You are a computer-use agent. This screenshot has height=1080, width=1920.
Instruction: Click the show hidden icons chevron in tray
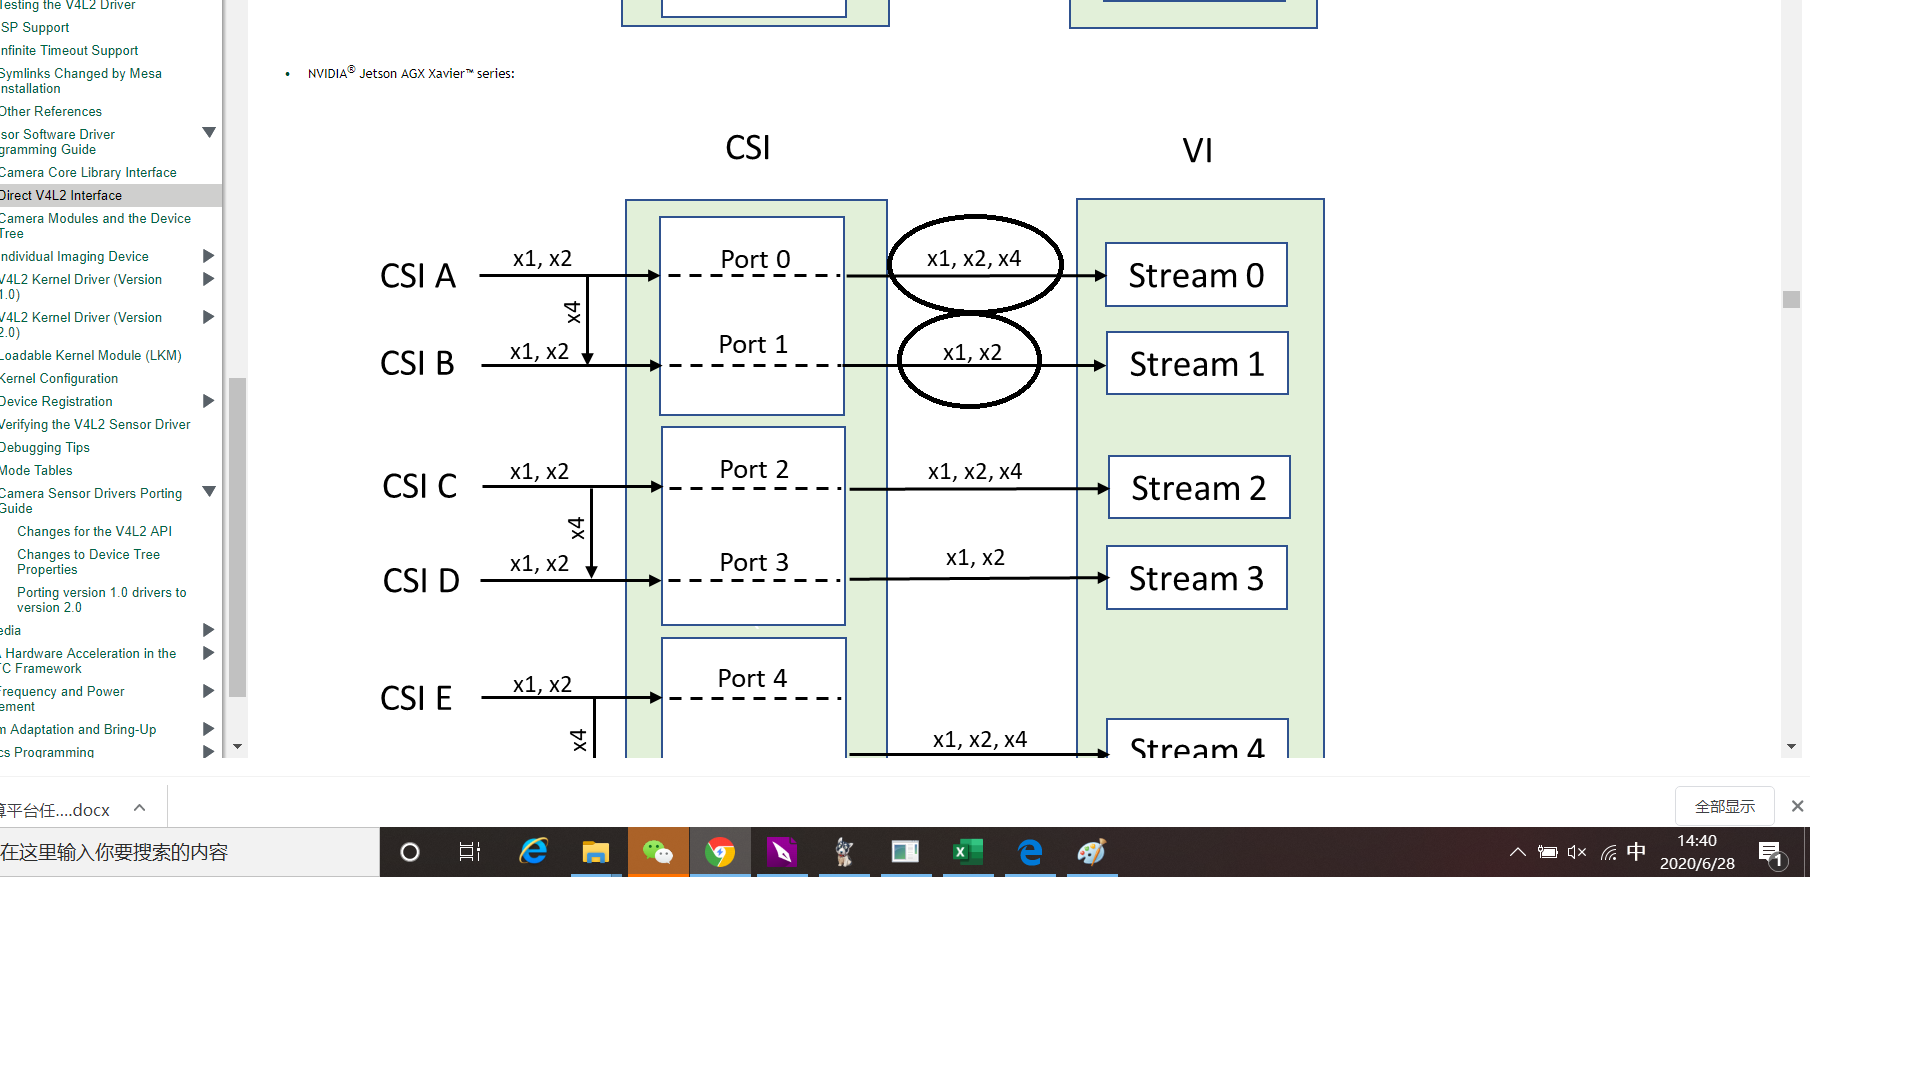pyautogui.click(x=1517, y=852)
